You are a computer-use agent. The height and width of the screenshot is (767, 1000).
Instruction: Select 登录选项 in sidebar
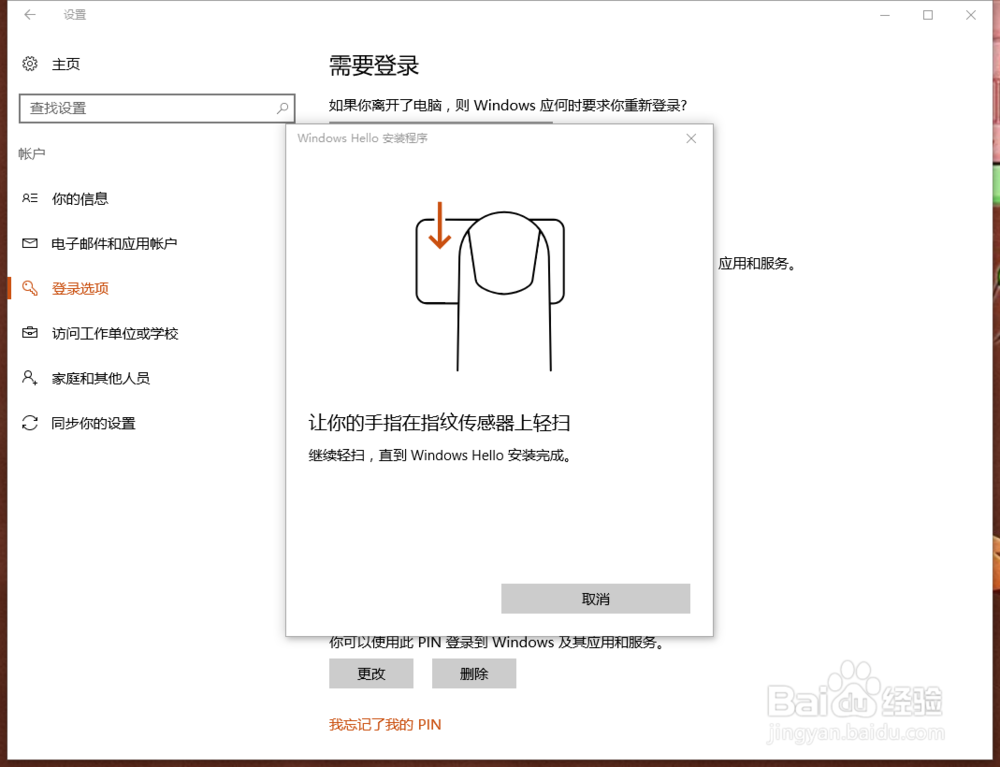(x=80, y=288)
